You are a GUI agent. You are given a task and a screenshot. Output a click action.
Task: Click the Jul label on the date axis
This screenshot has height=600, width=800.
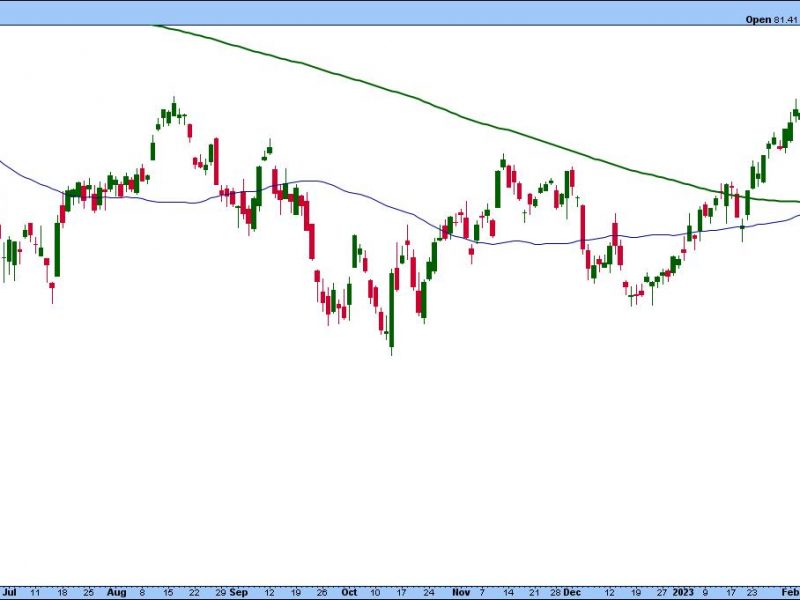[10, 592]
